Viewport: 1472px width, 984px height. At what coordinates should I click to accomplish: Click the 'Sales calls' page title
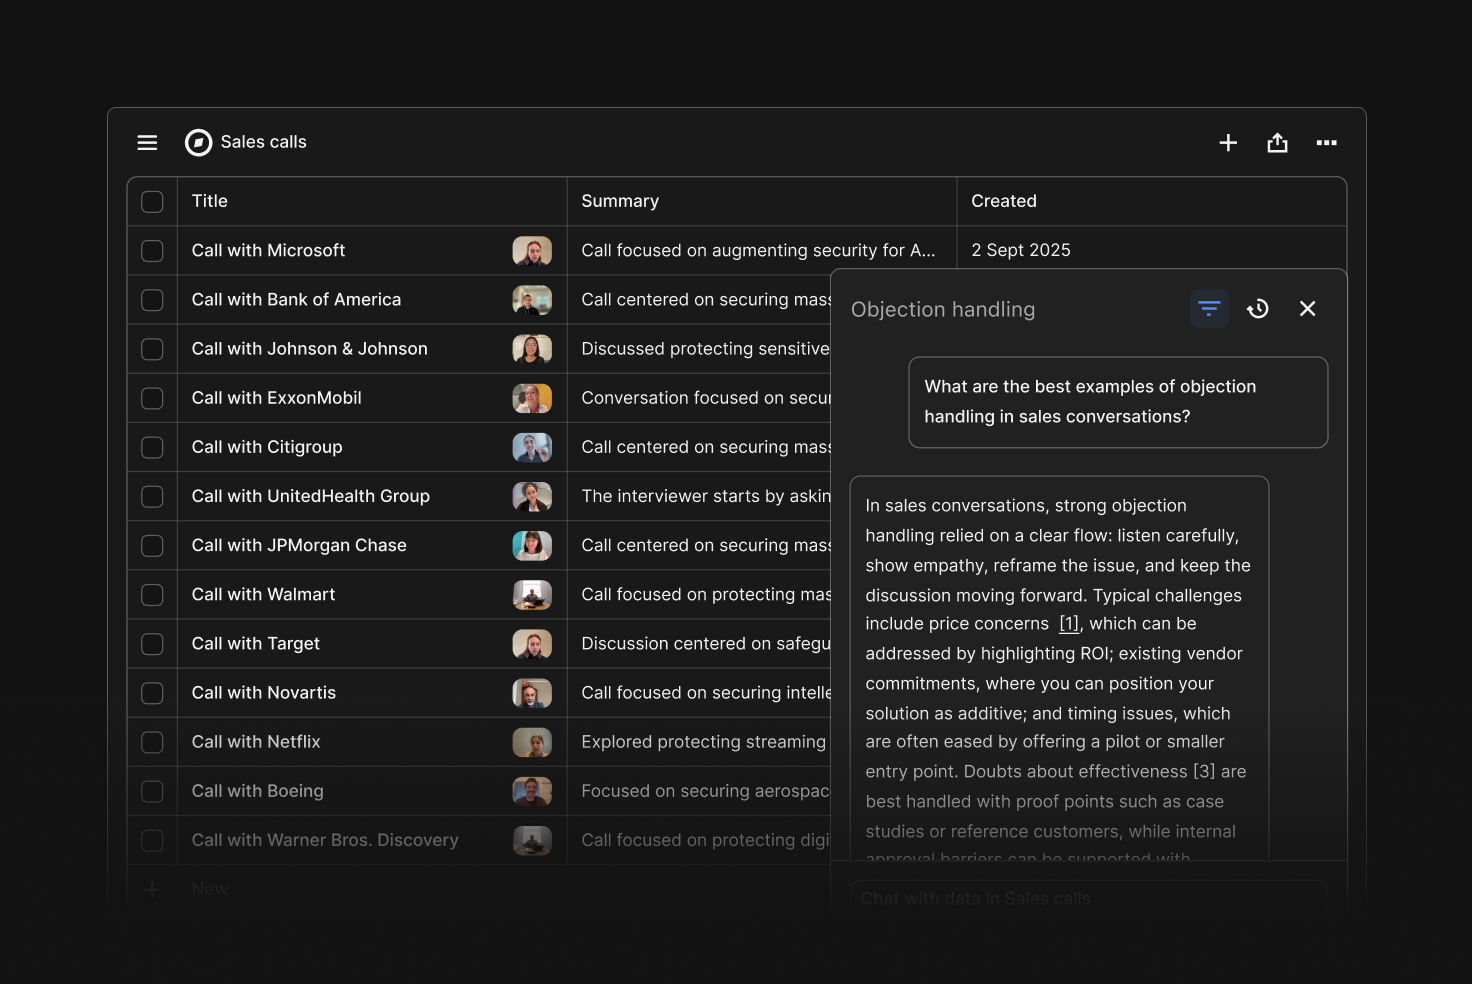coord(264,142)
